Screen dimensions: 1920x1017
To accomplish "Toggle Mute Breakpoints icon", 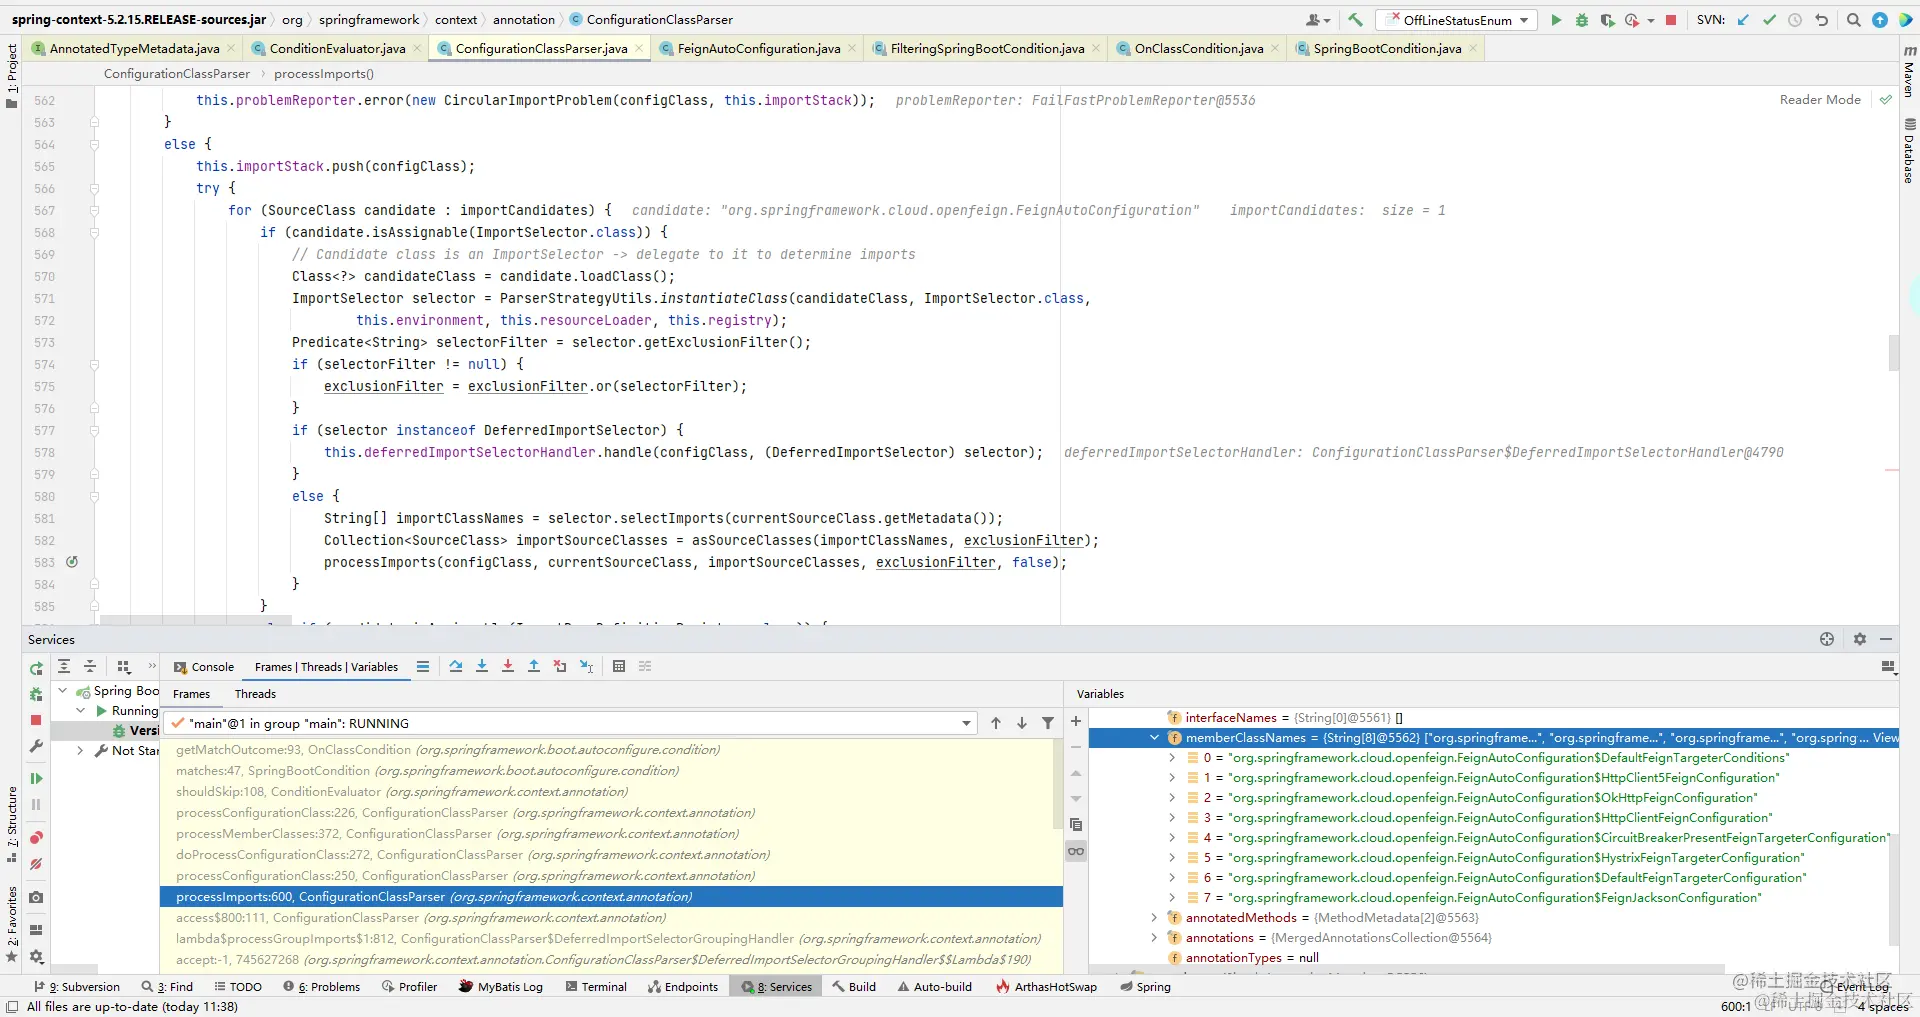I will [x=36, y=863].
